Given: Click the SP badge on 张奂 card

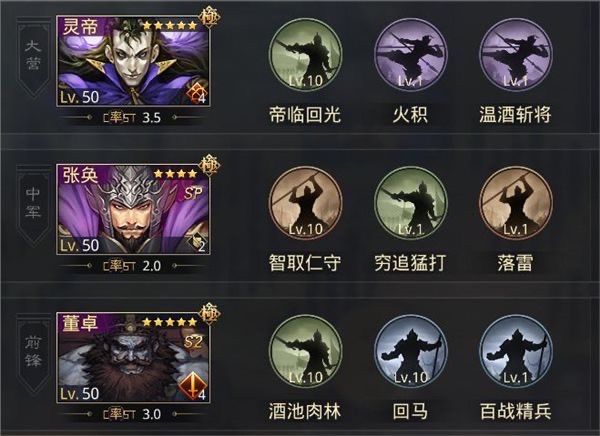Looking at the screenshot, I should [193, 193].
